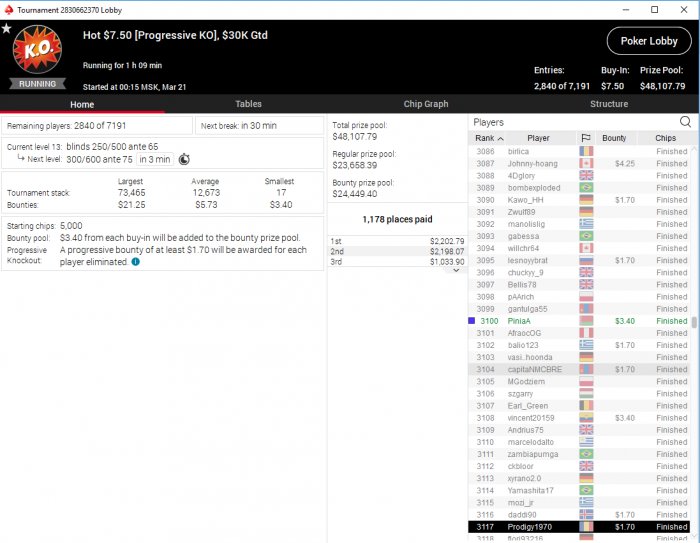Viewport: 700px width, 543px height.
Task: Click the flag icon for pAArich
Action: [x=586, y=297]
